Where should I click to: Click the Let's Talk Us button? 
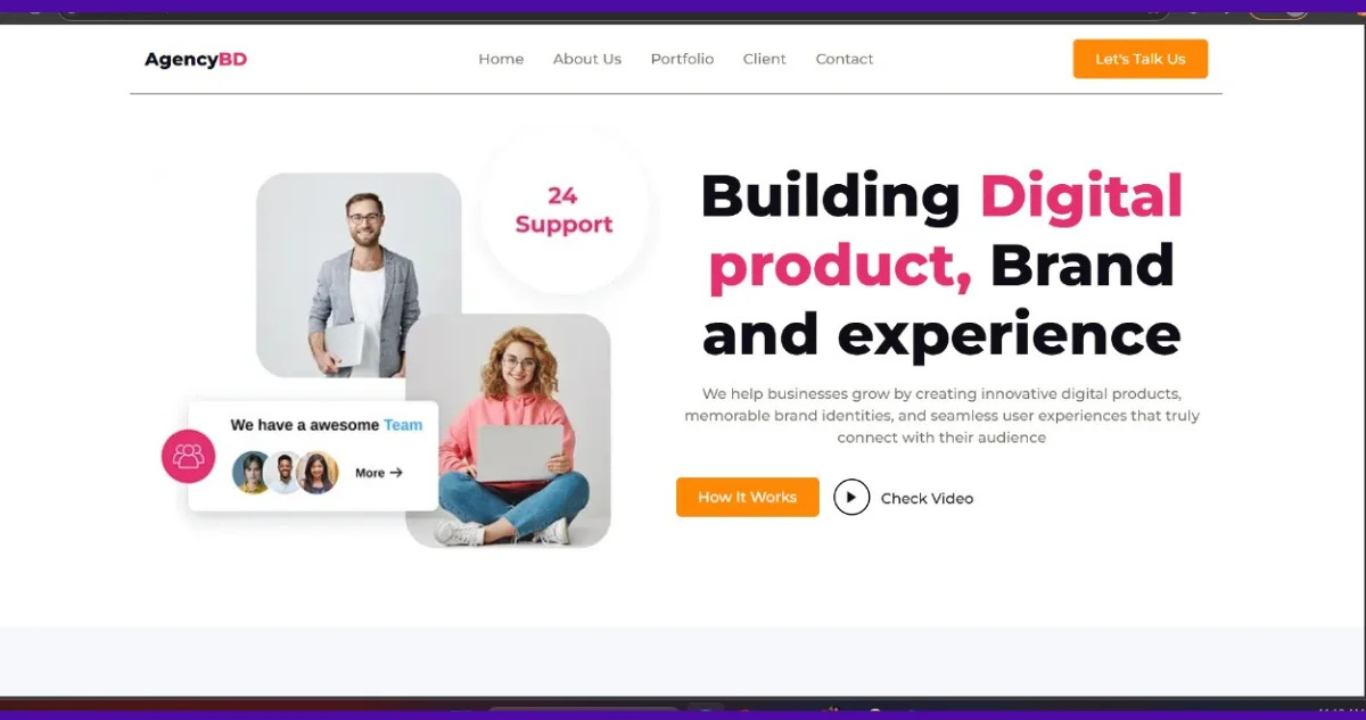[1140, 59]
